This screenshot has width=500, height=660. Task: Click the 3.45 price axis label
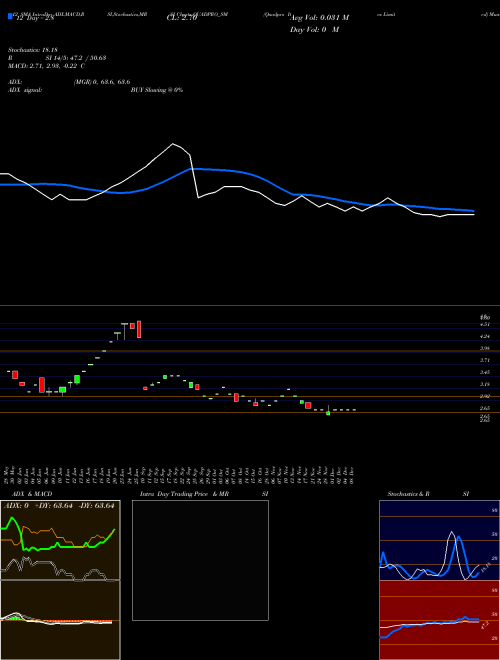tap(484, 372)
